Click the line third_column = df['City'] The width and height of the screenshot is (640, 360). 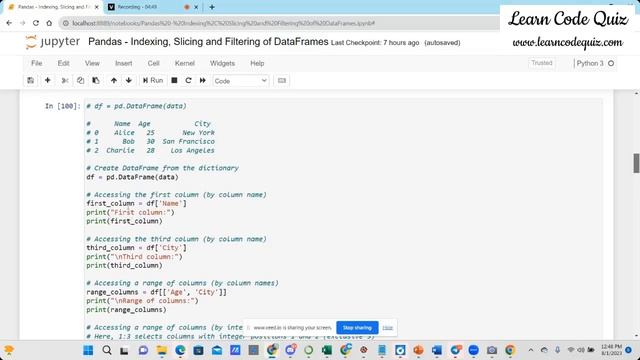pyautogui.click(x=136, y=248)
